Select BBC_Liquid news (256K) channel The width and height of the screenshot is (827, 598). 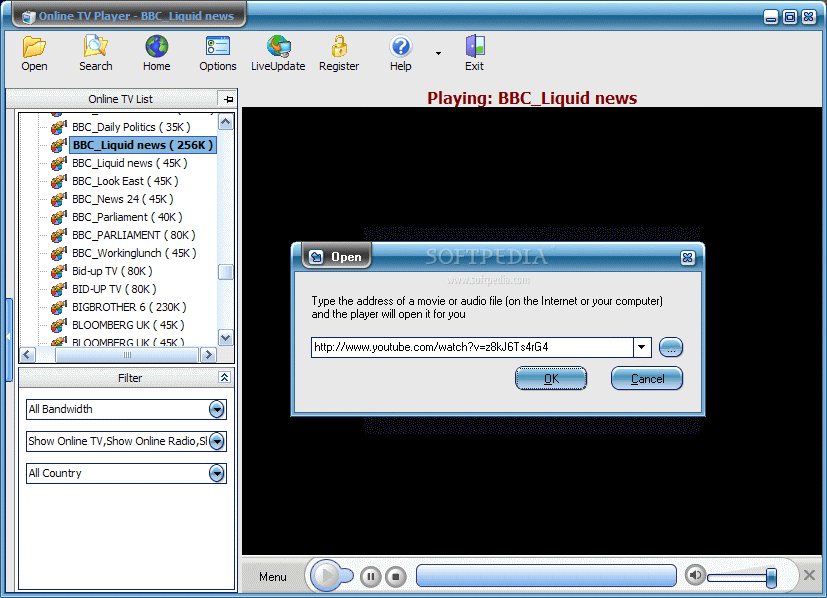(x=142, y=145)
